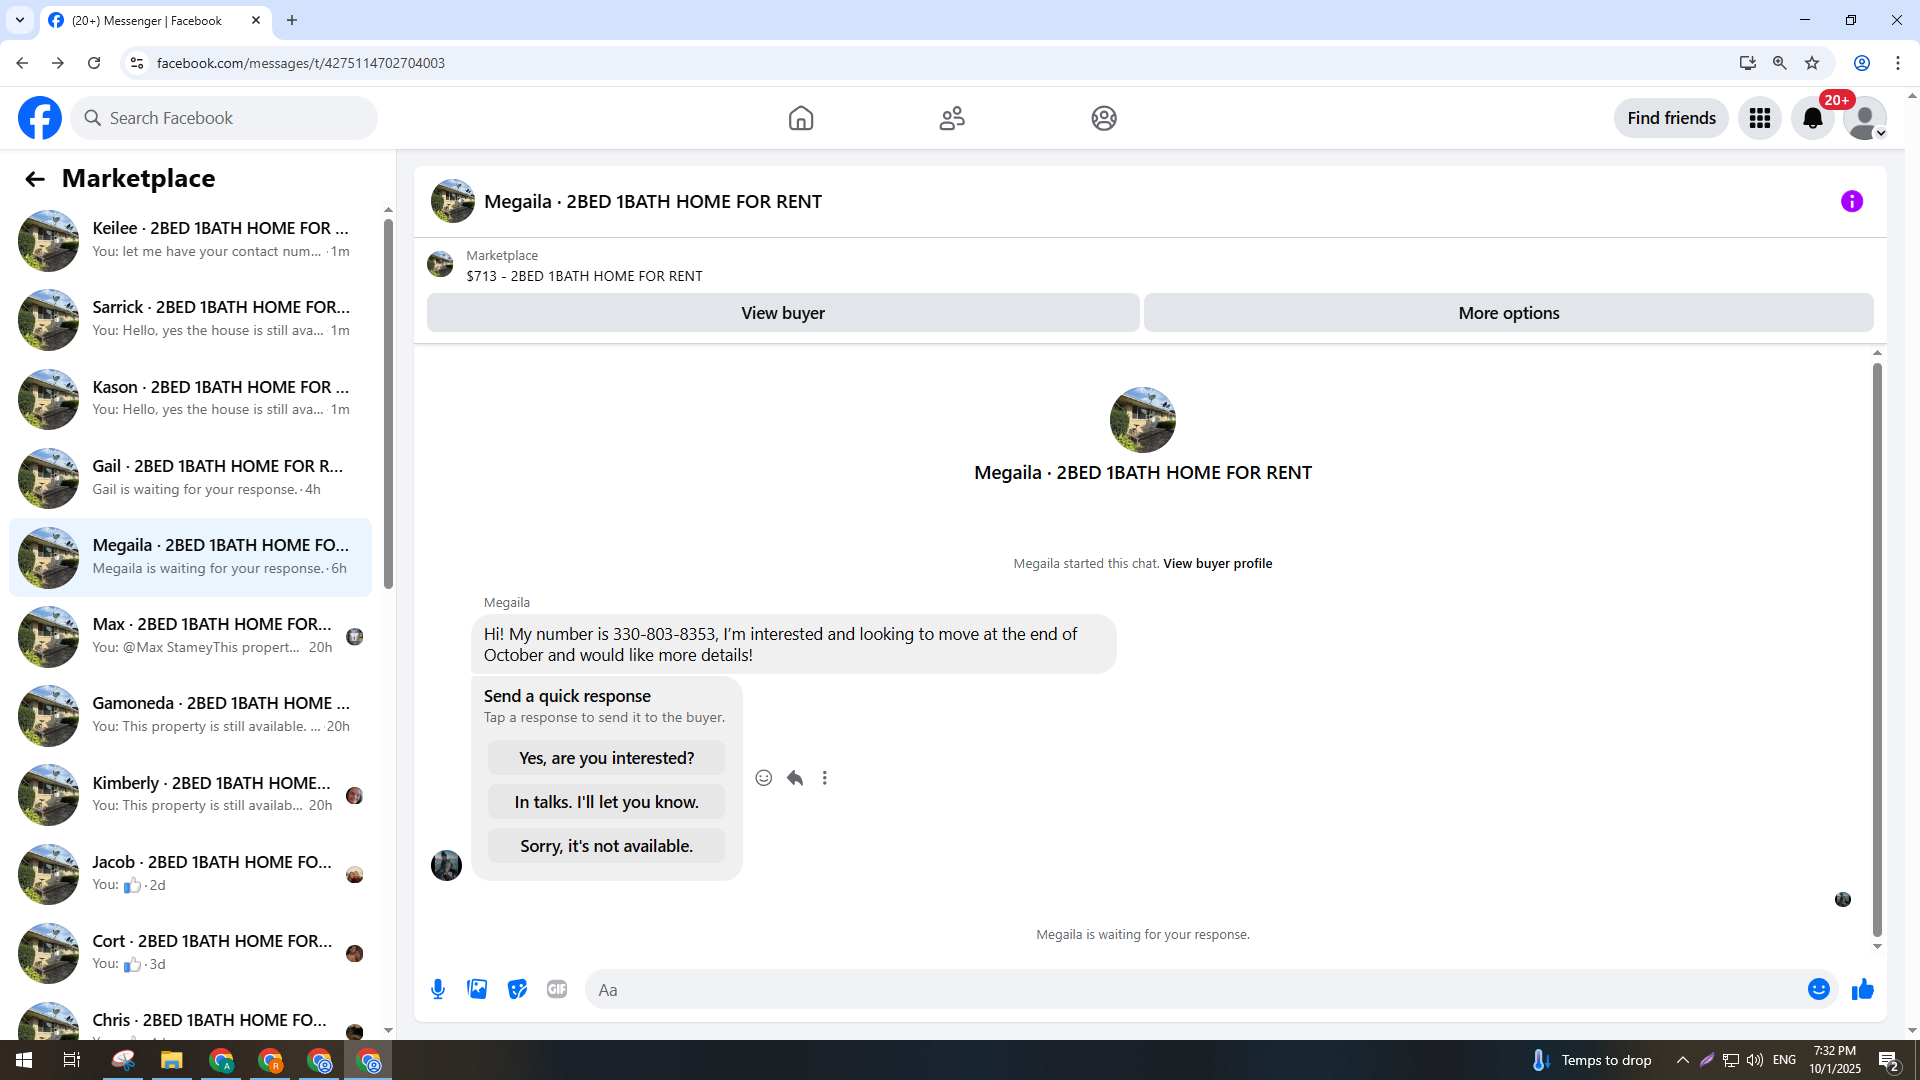Image resolution: width=1920 pixels, height=1080 pixels.
Task: Open More options for the listing
Action: (1509, 313)
